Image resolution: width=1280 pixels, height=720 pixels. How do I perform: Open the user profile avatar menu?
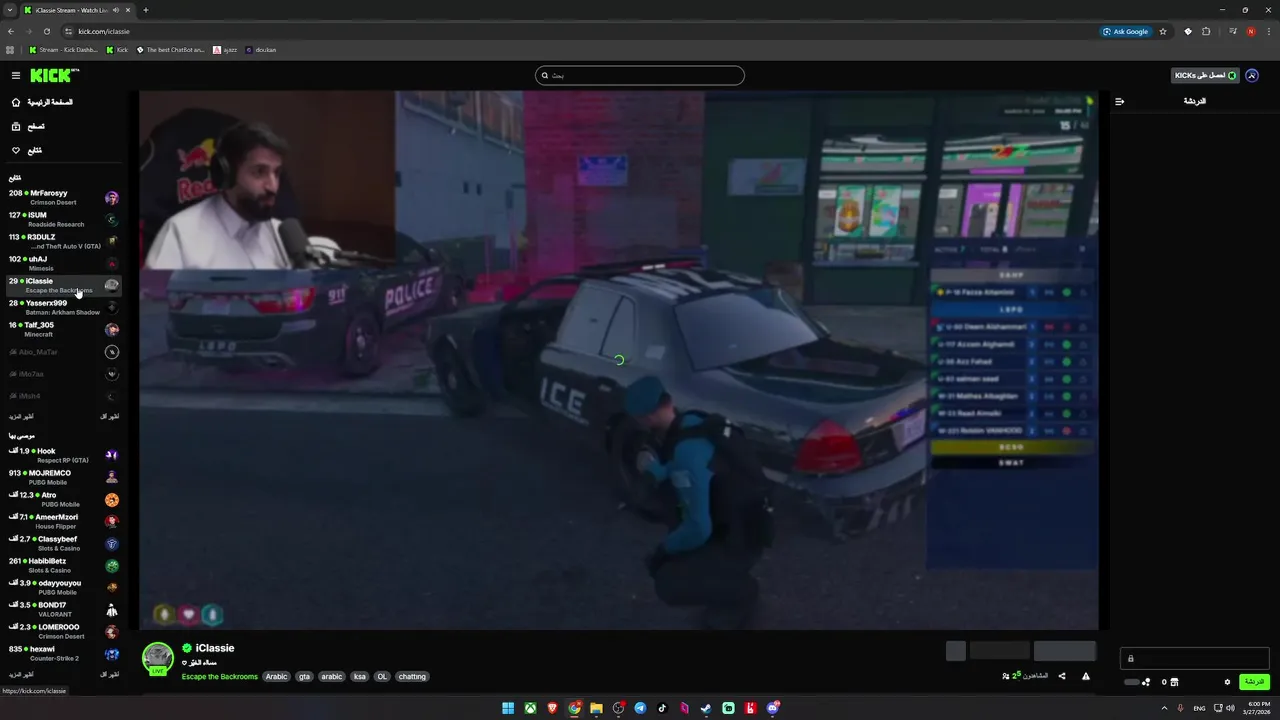coord(1252,75)
